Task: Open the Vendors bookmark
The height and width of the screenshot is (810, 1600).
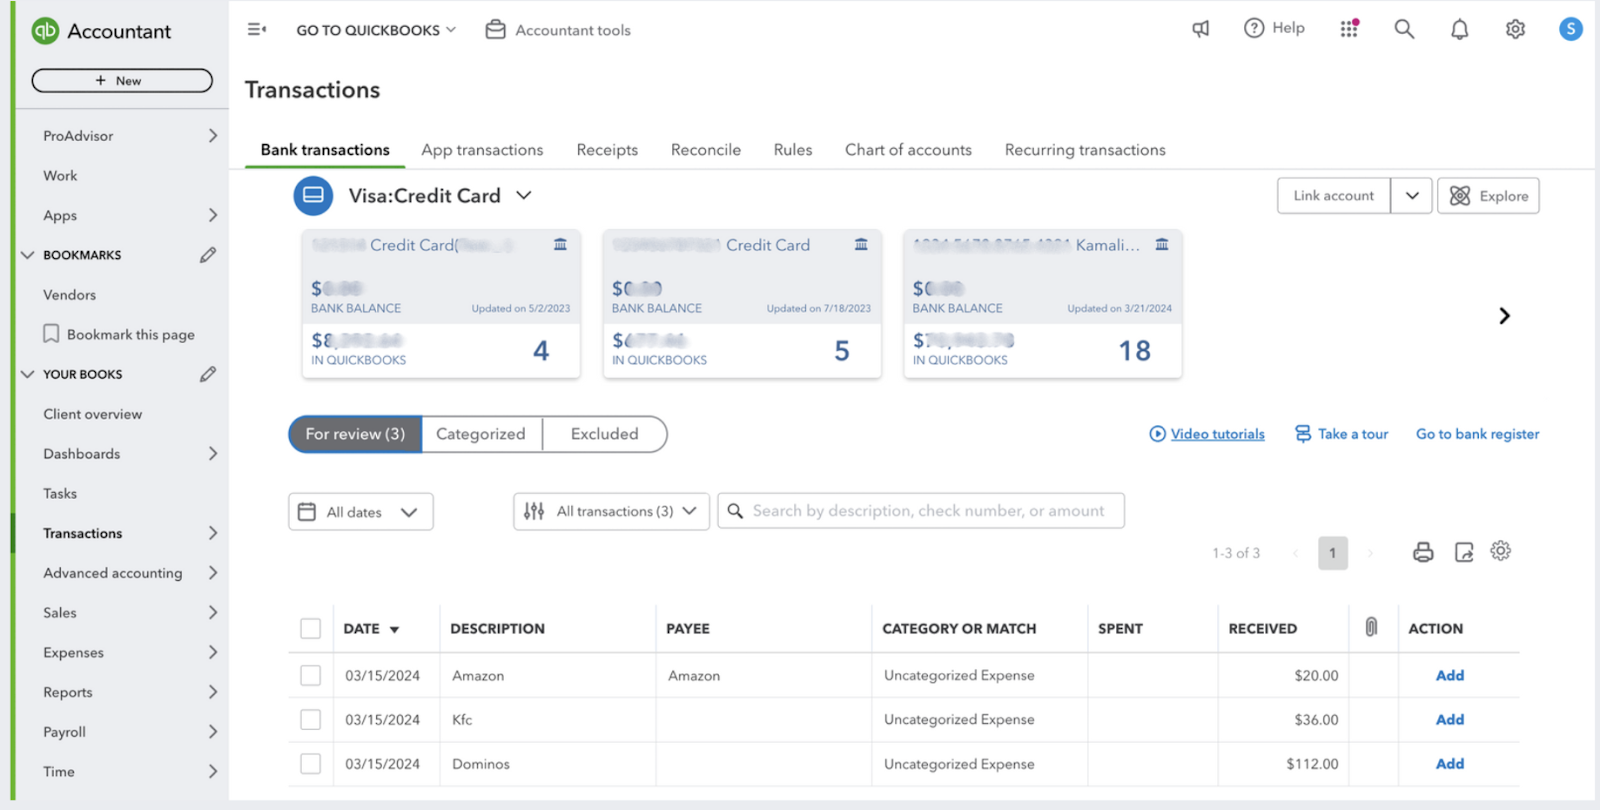Action: coord(70,295)
